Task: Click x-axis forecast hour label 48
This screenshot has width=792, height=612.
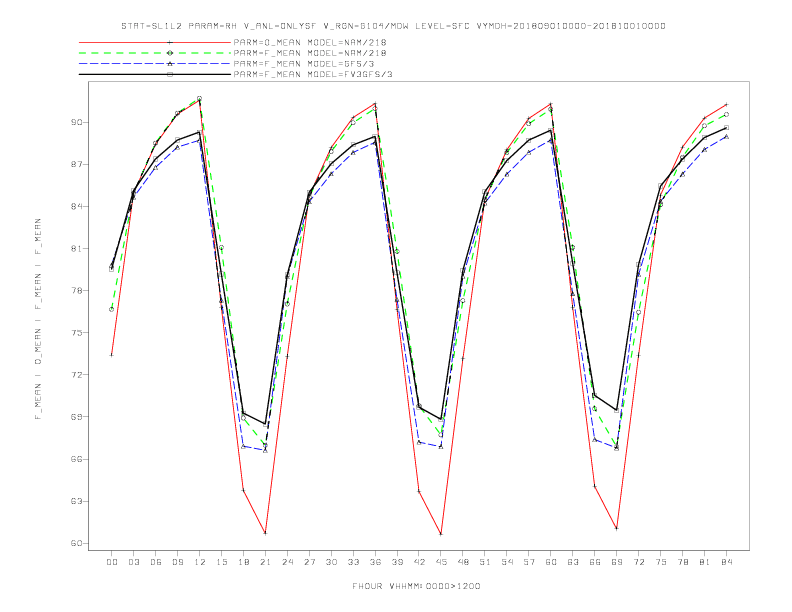Action: click(x=463, y=562)
